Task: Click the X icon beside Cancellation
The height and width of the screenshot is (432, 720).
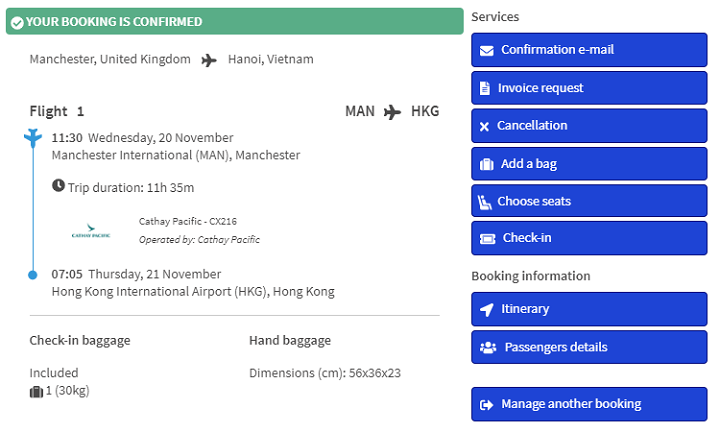Action: (485, 126)
